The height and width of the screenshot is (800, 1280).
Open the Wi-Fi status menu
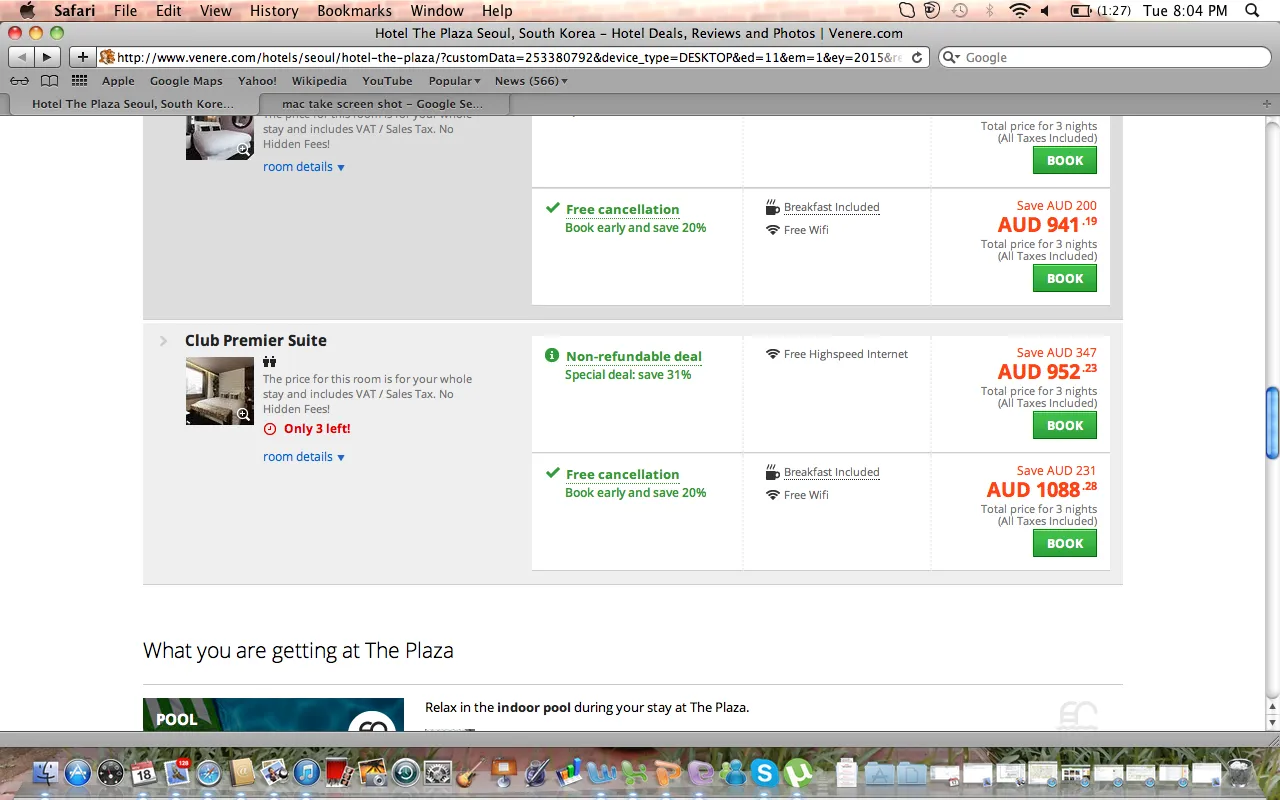pos(1019,11)
